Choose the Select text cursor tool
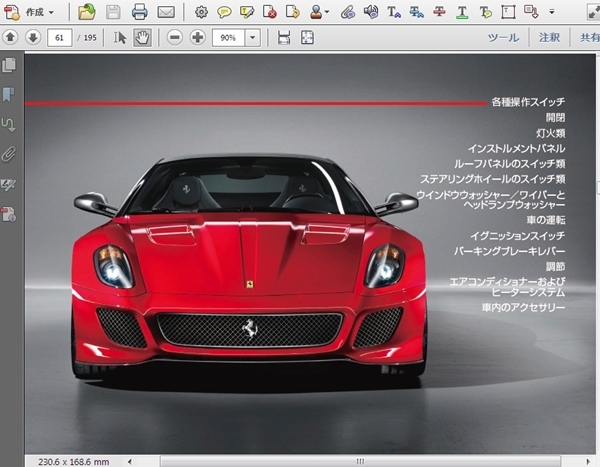 pyautogui.click(x=119, y=38)
